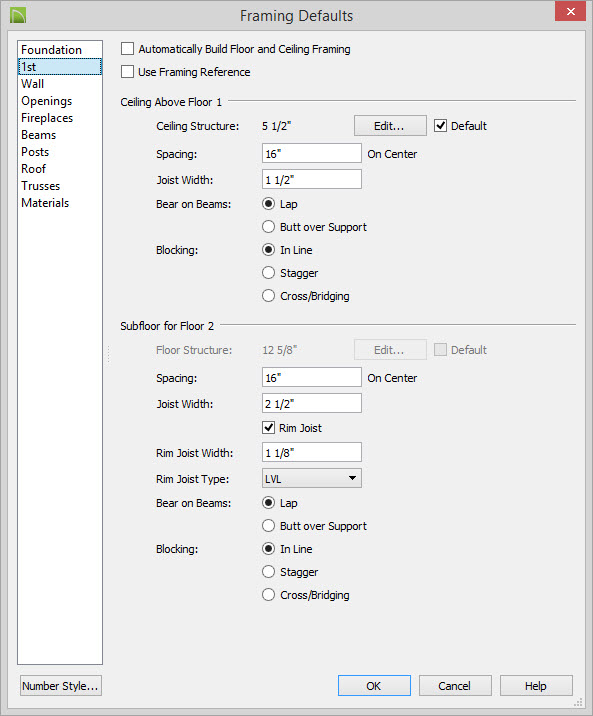This screenshot has width=593, height=716.
Task: Open the Rim Joist Type dropdown
Action: point(312,478)
